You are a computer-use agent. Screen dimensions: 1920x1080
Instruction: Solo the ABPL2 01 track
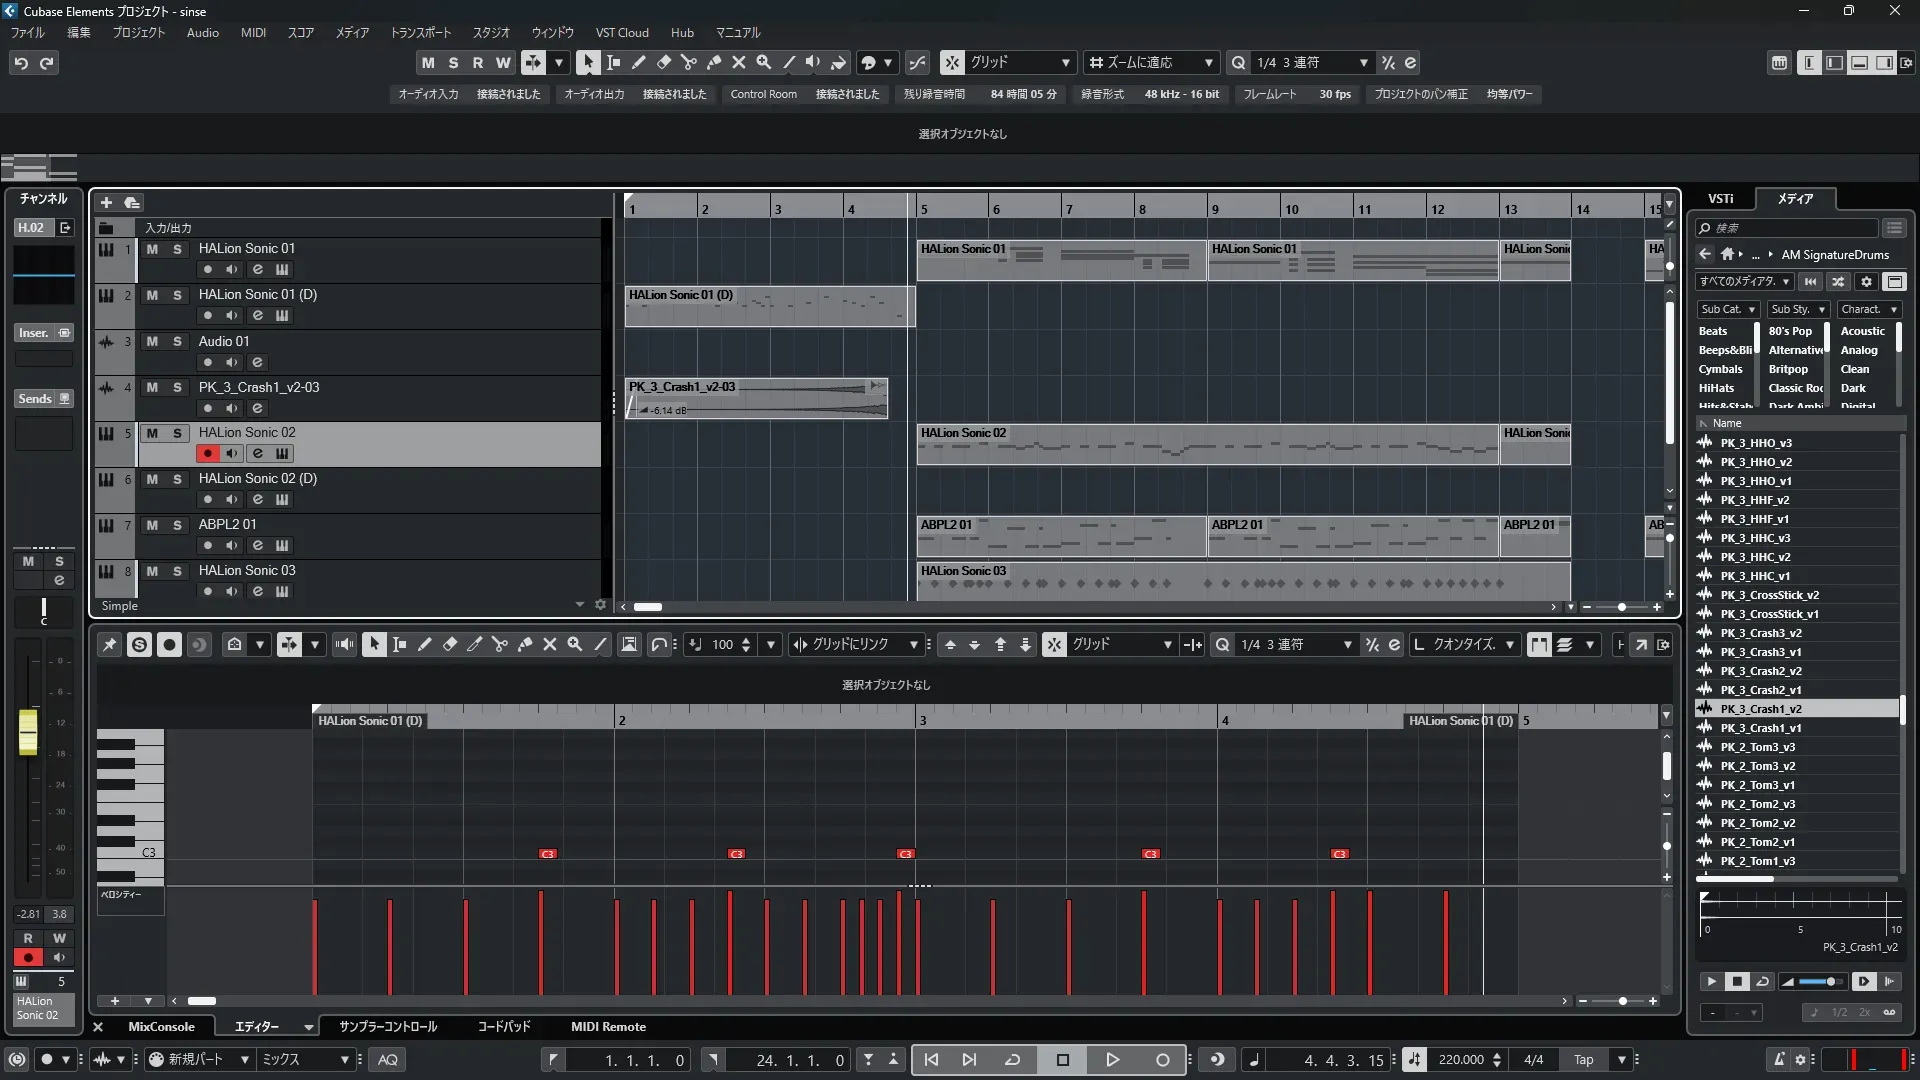(x=177, y=525)
